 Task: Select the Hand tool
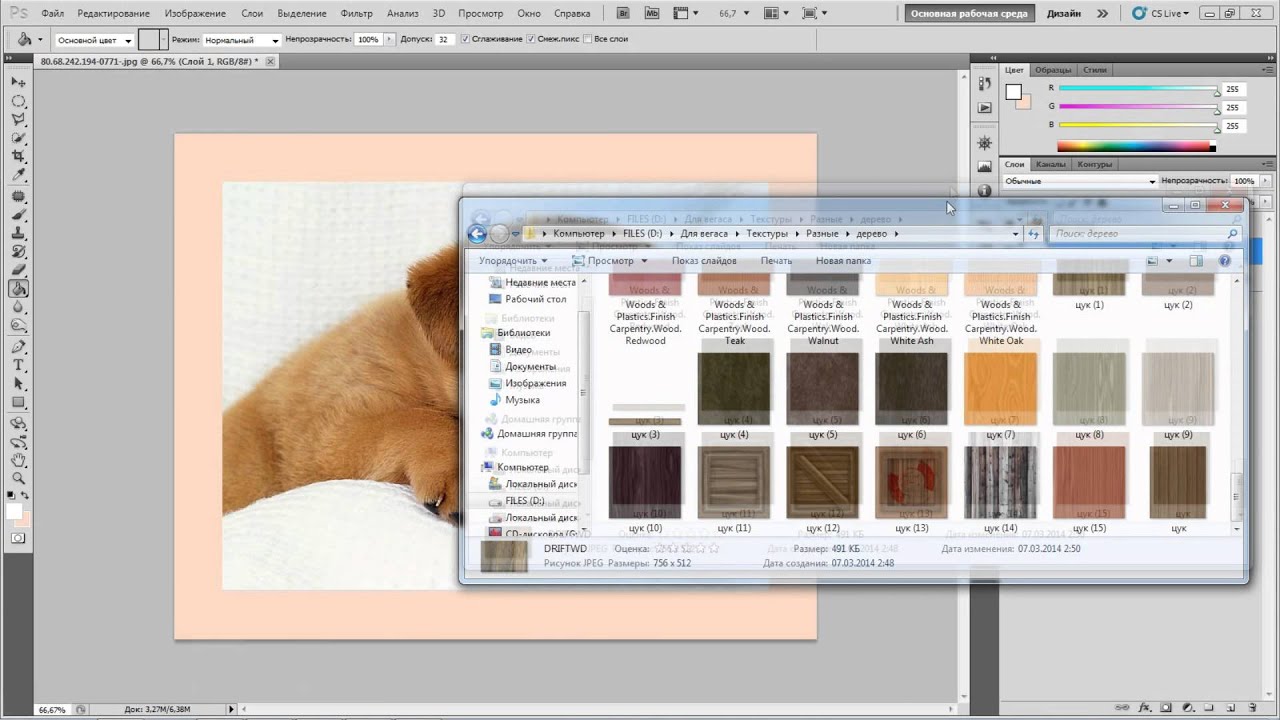tap(18, 460)
